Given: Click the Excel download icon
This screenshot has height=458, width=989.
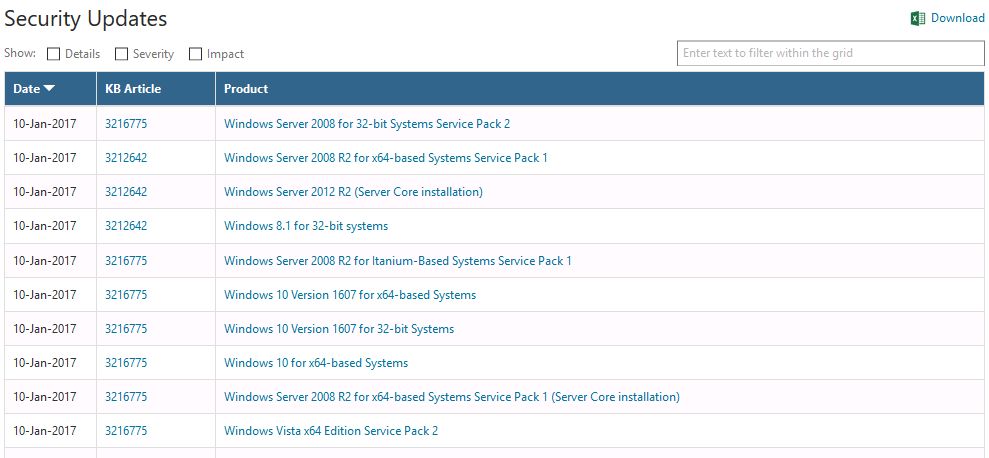Looking at the screenshot, I should pos(918,18).
